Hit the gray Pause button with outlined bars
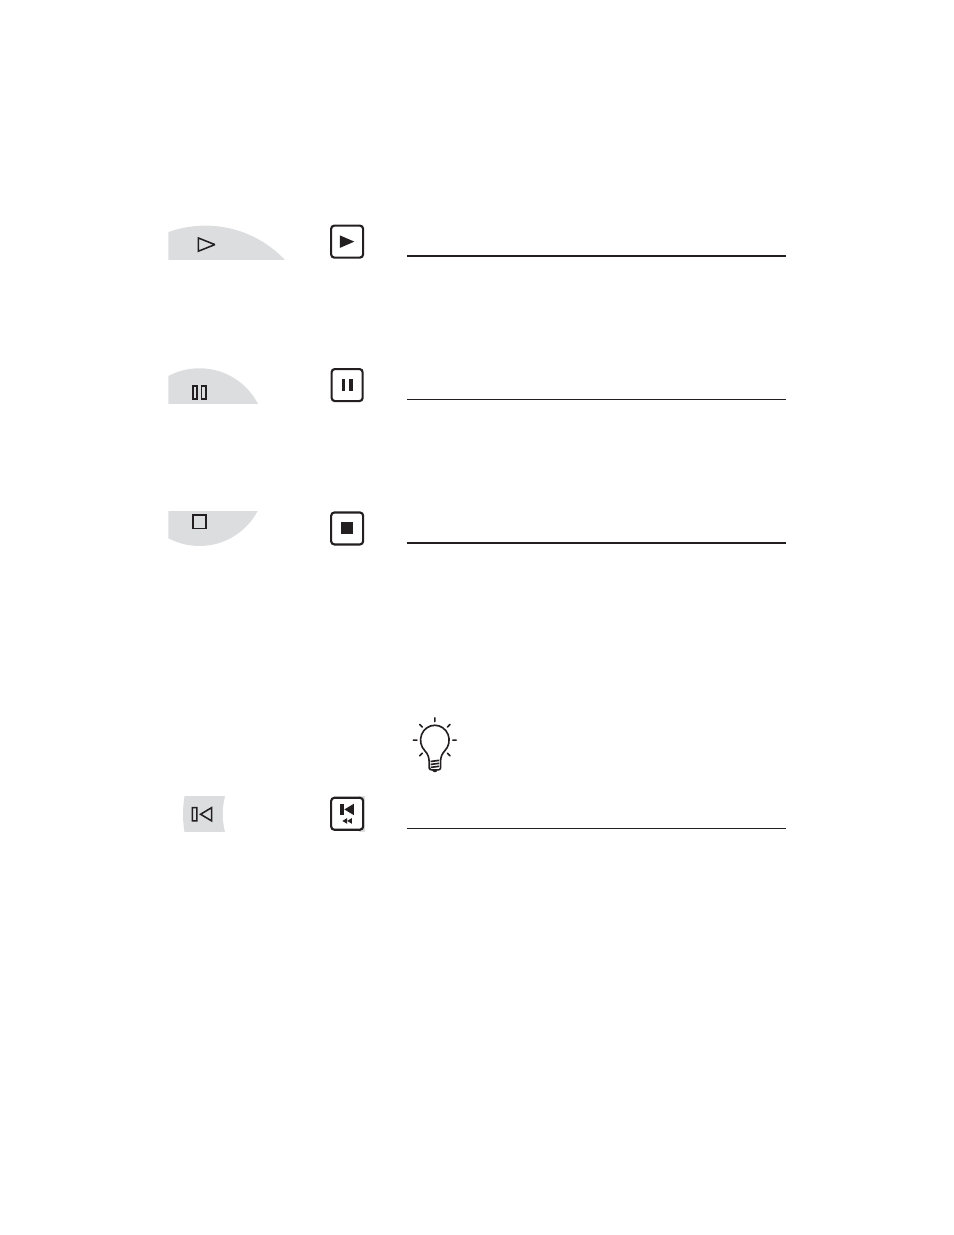954x1235 pixels. (212, 387)
